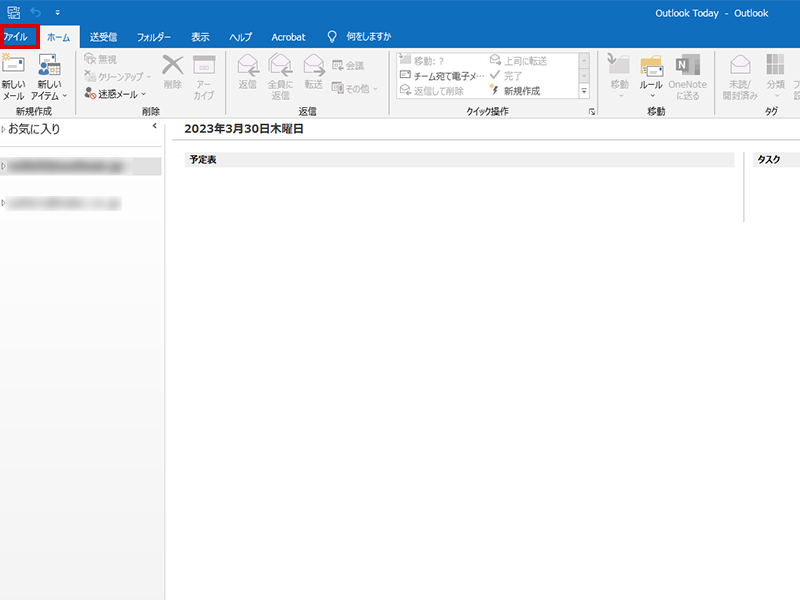Viewport: 800px width, 600px height.
Task: Open the 新しいアイテム dropdown
Action: (49, 77)
